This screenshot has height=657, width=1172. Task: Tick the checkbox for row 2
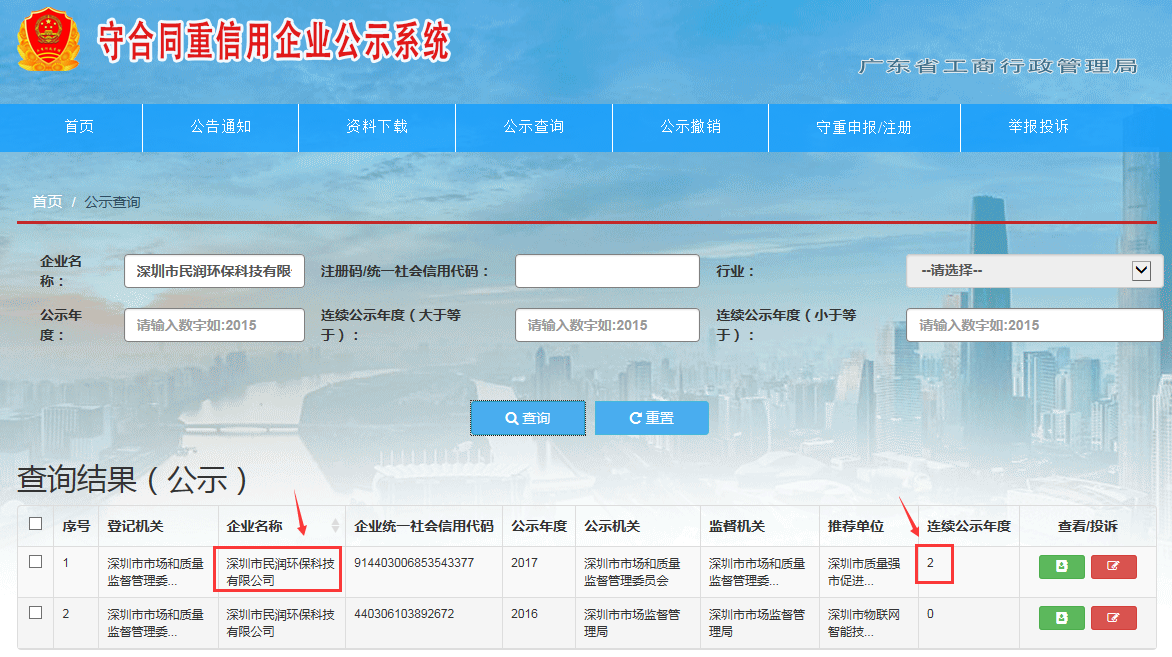[x=36, y=613]
